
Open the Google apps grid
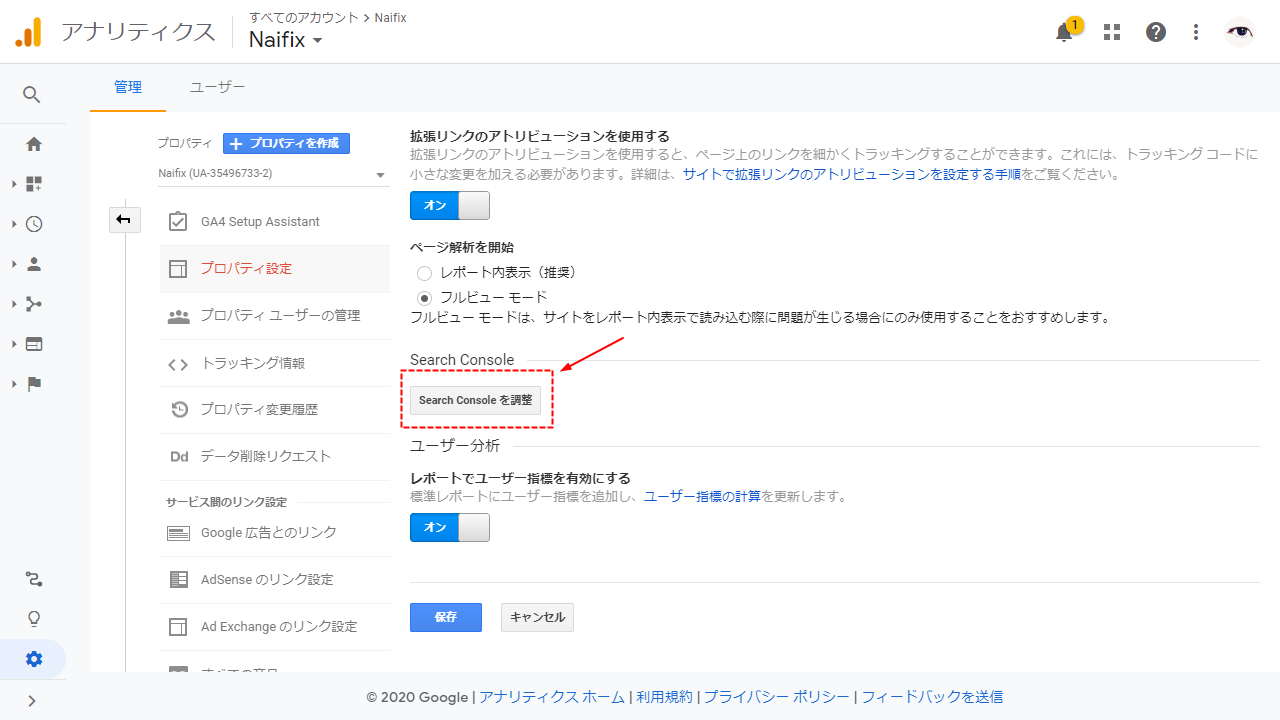(1112, 32)
